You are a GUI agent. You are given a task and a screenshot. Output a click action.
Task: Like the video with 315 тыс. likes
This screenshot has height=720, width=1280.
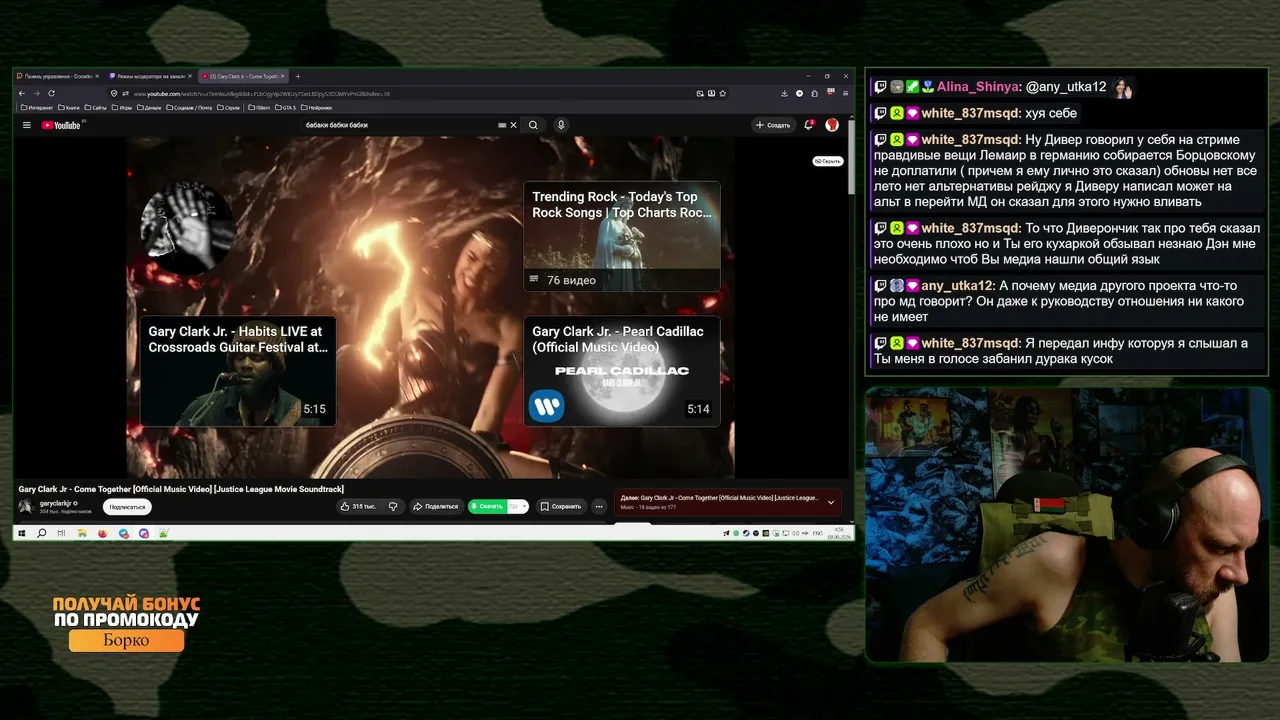click(358, 506)
